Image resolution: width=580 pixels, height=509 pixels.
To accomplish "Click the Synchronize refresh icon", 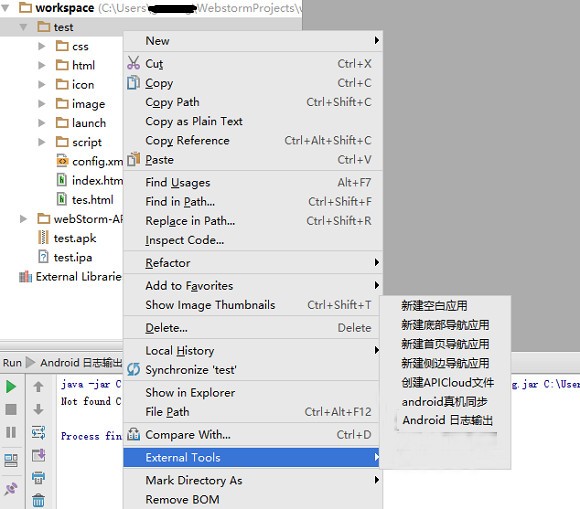I will (134, 369).
